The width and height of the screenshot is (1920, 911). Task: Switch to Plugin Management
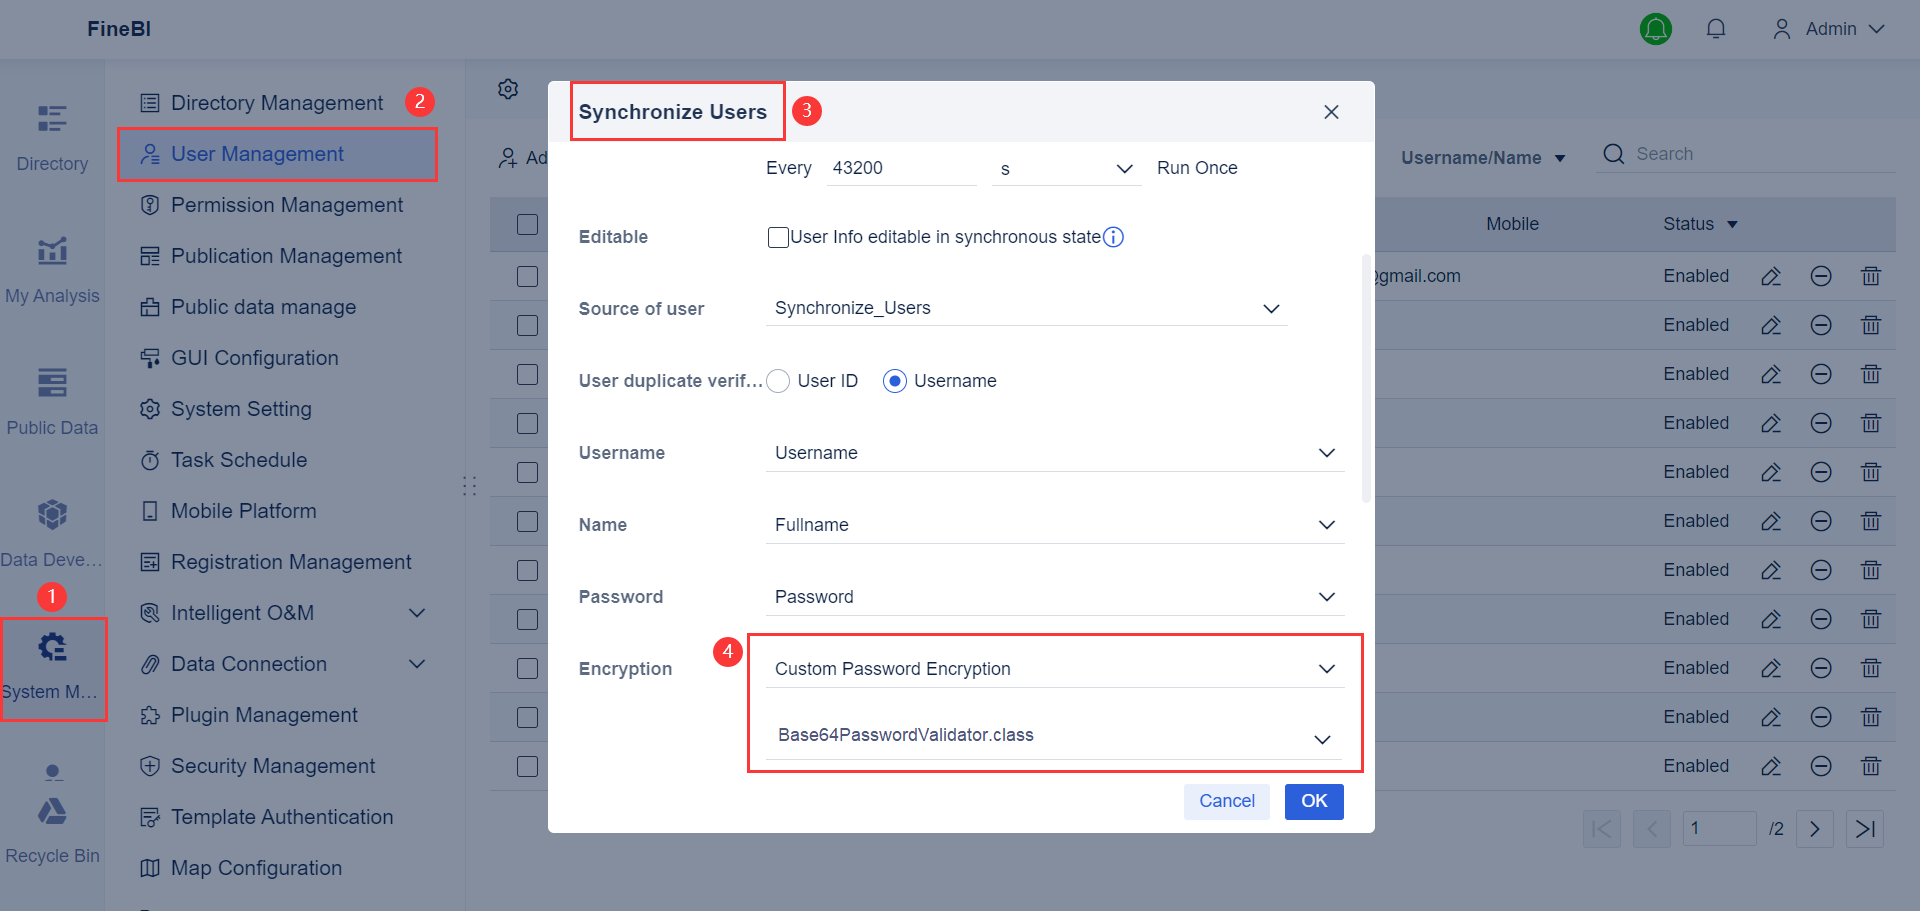pyautogui.click(x=264, y=715)
